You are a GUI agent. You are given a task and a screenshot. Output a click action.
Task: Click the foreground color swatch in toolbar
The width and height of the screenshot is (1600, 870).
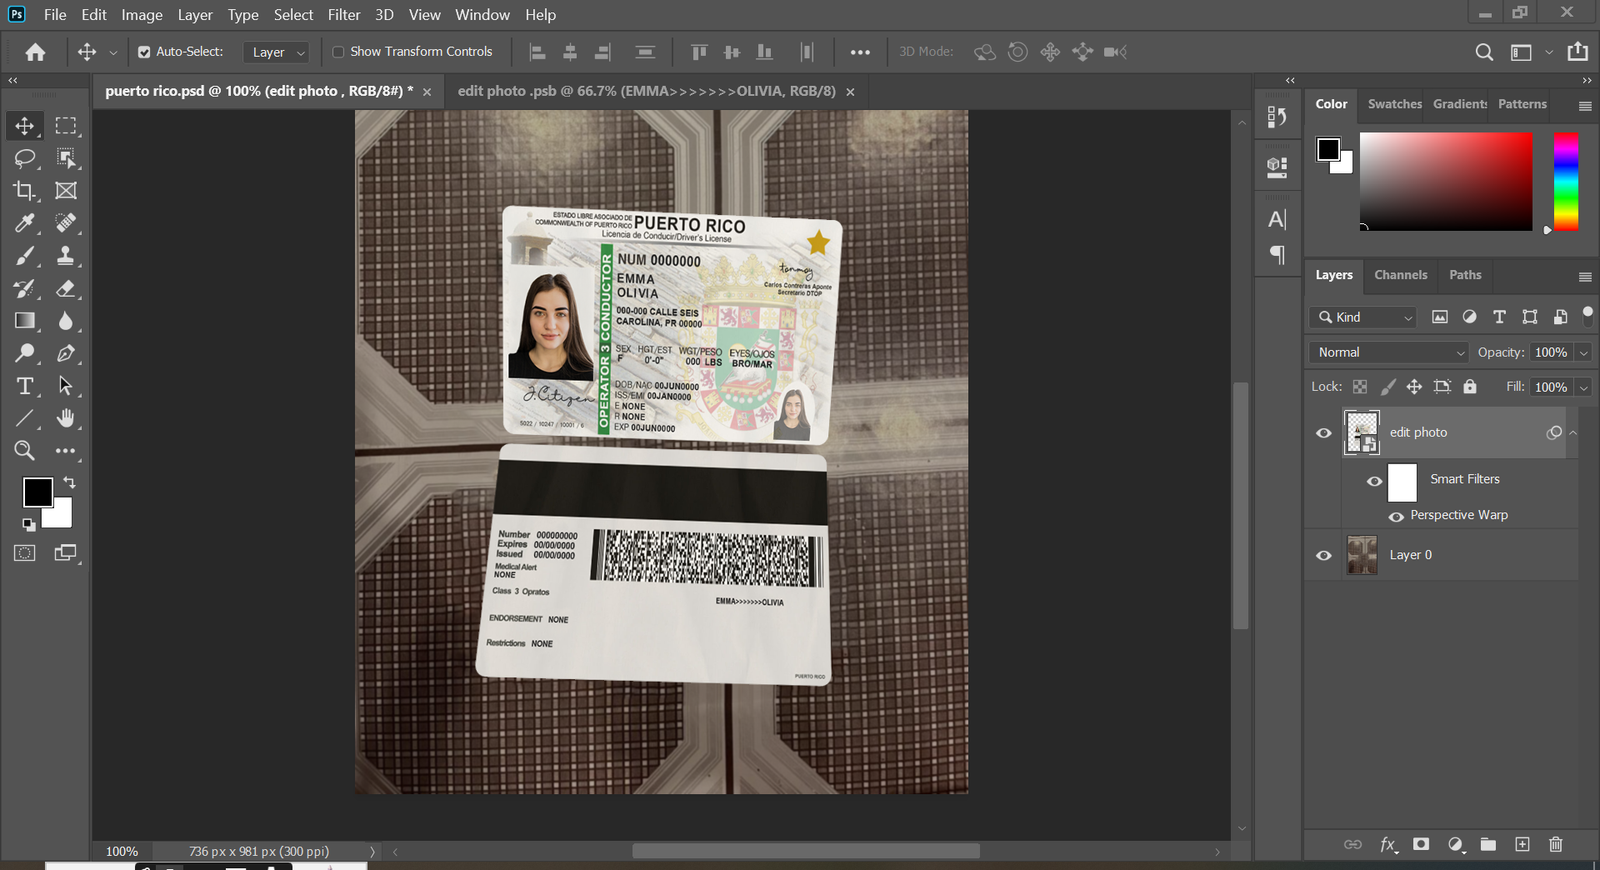click(38, 492)
